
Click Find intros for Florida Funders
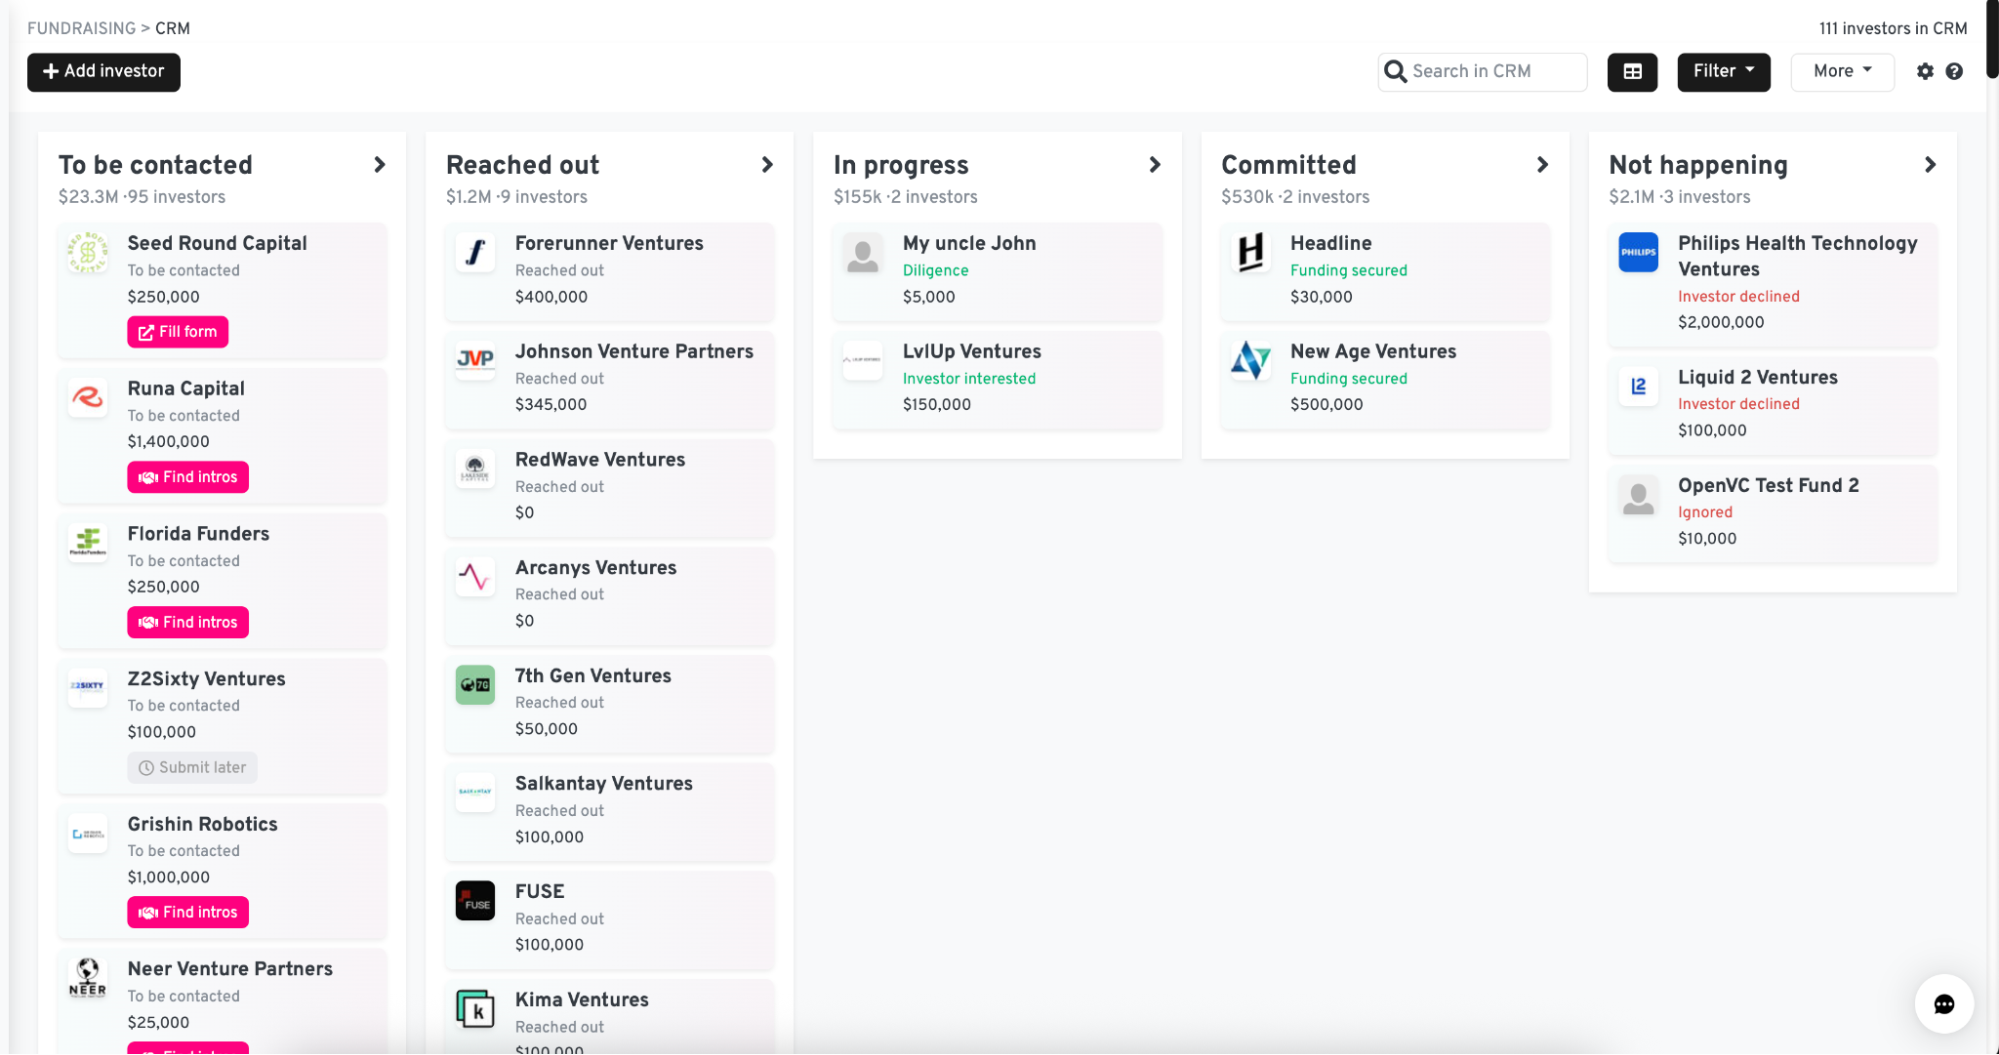tap(188, 622)
